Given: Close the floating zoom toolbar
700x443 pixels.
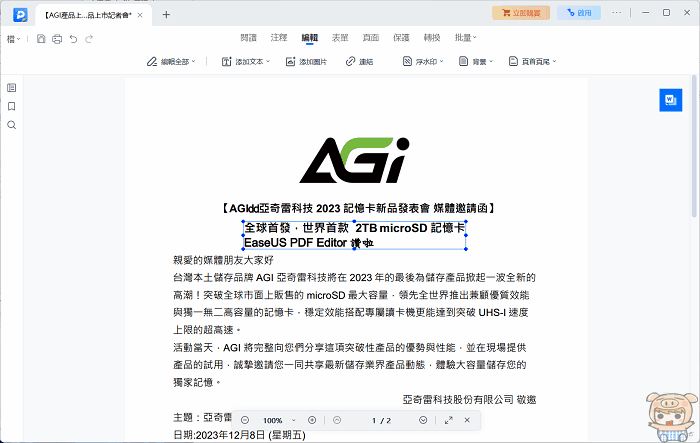Looking at the screenshot, I should (x=467, y=420).
